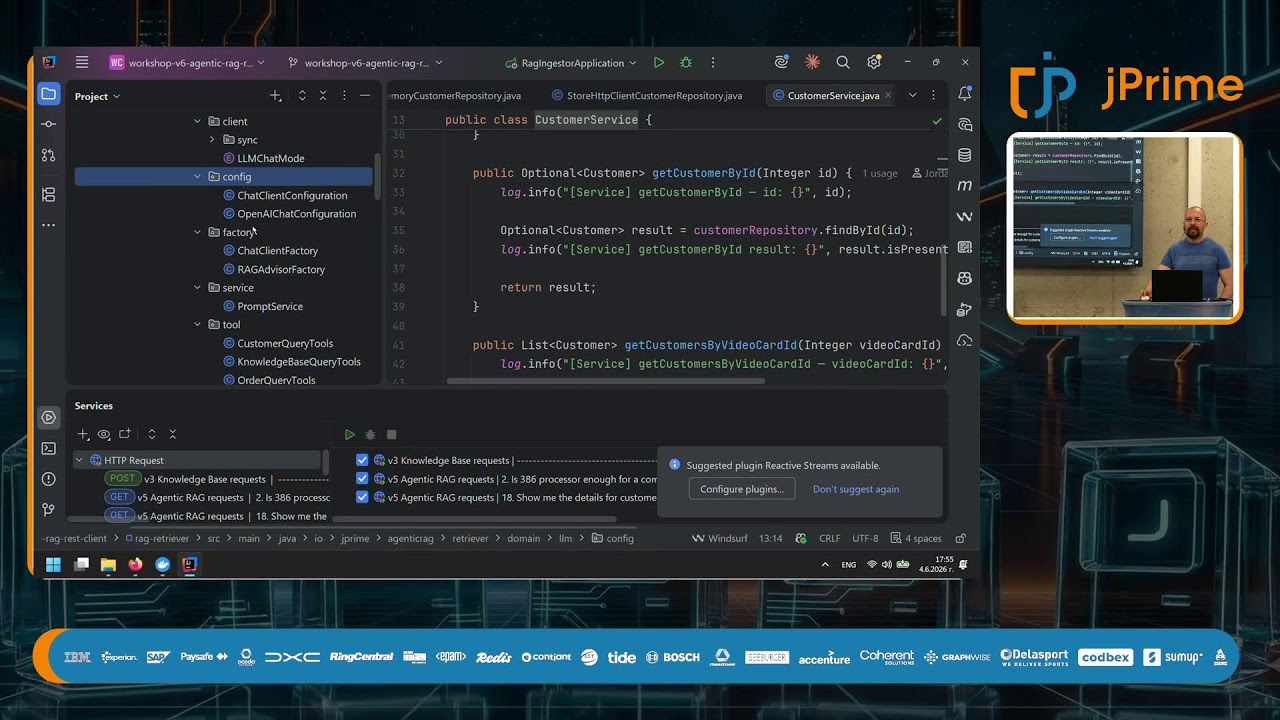The width and height of the screenshot is (1280, 720).
Task: Collapse the client folder
Action: (x=197, y=121)
